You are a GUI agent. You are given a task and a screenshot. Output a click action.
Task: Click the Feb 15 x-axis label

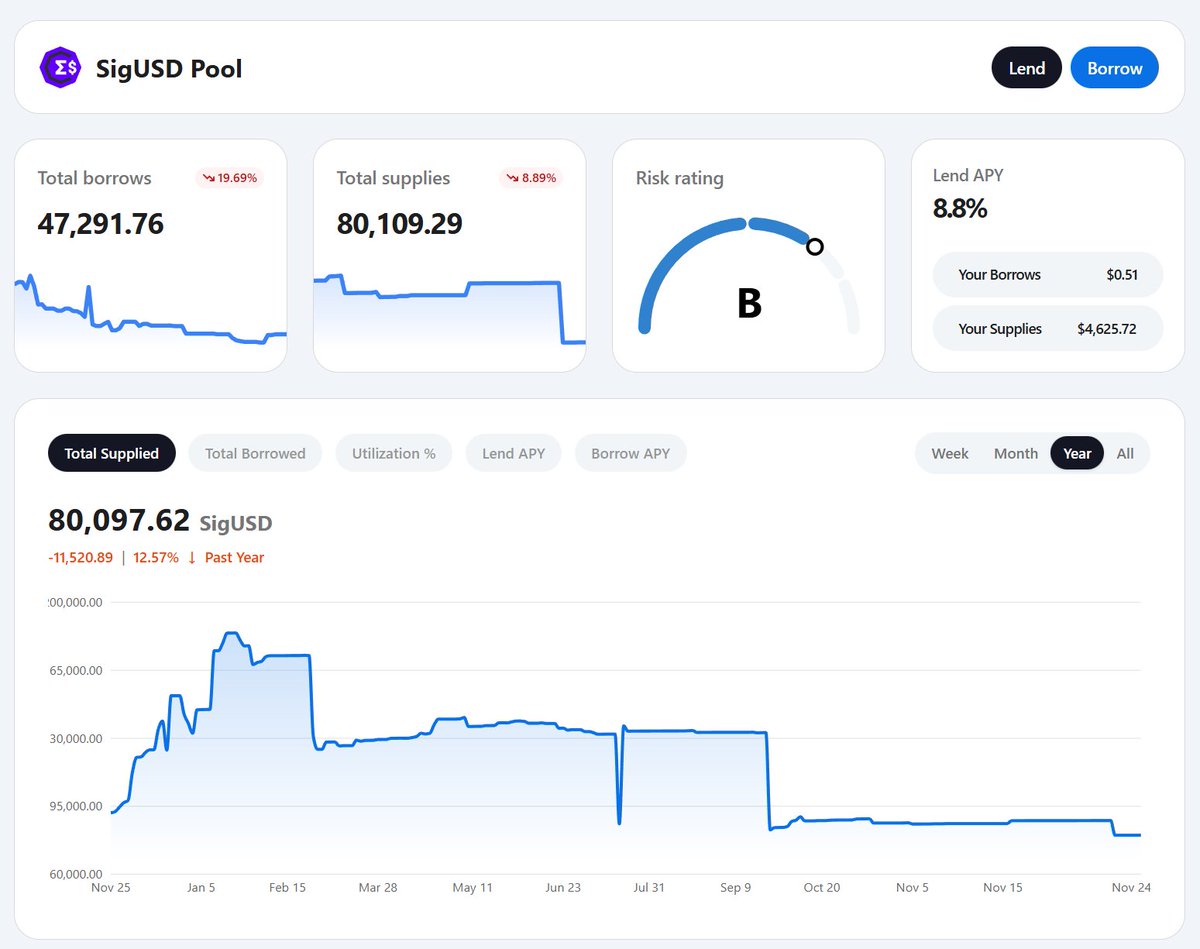(287, 887)
